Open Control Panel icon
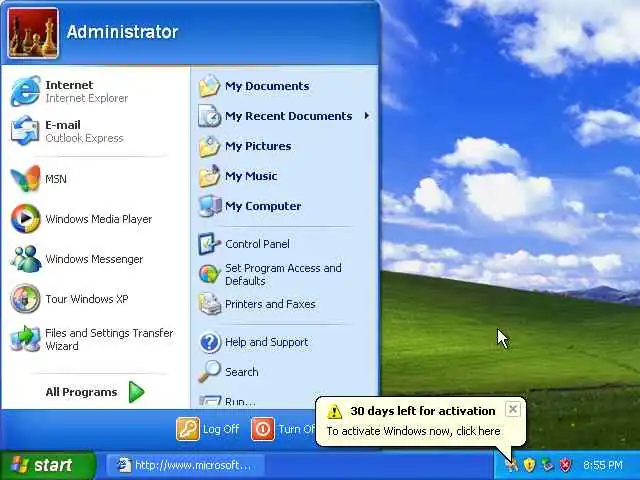 [x=209, y=244]
